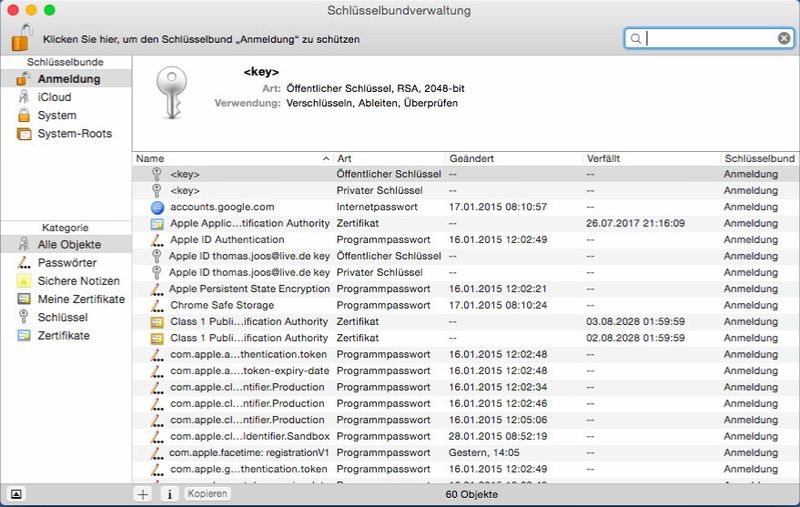Click the magnifier icon in search field

(x=636, y=39)
